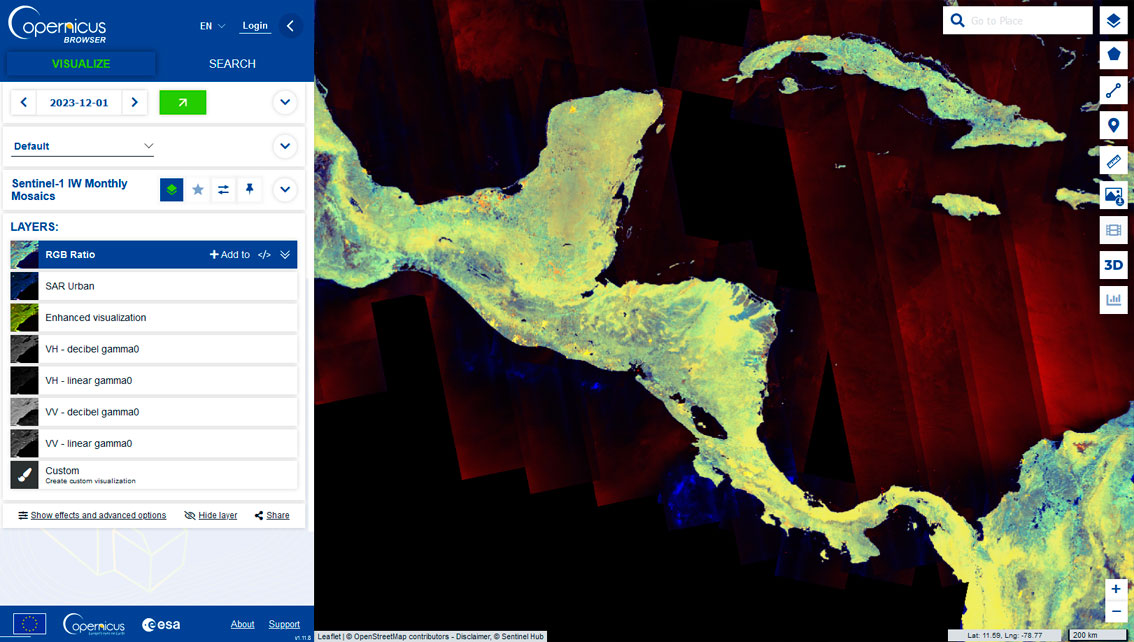
Task: Select the VH - decibel gamma0 layer
Action: 154,349
